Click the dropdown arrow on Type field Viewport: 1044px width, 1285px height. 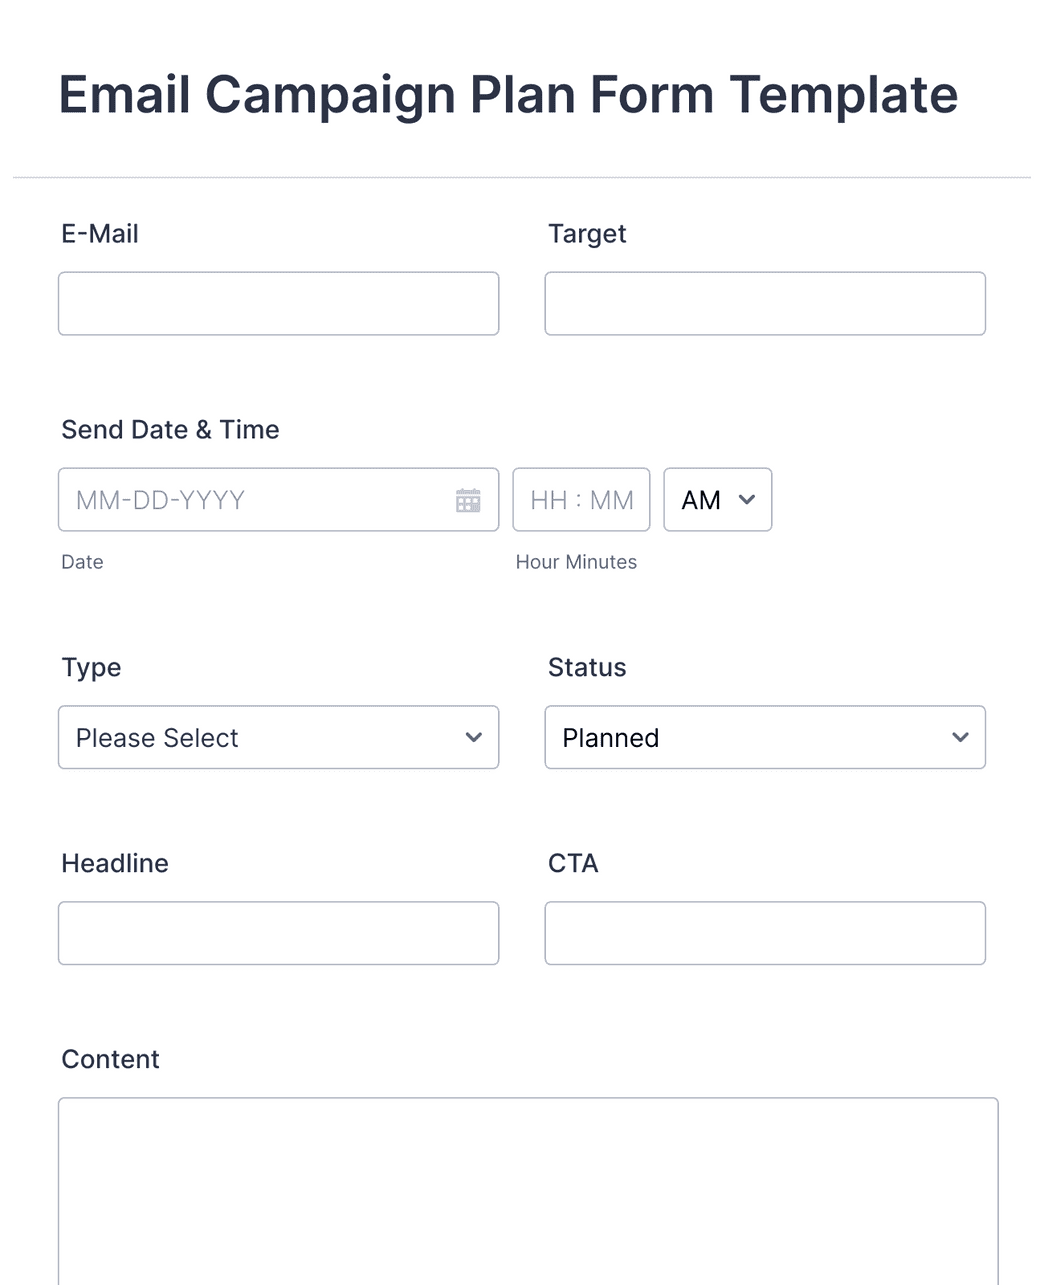(472, 737)
